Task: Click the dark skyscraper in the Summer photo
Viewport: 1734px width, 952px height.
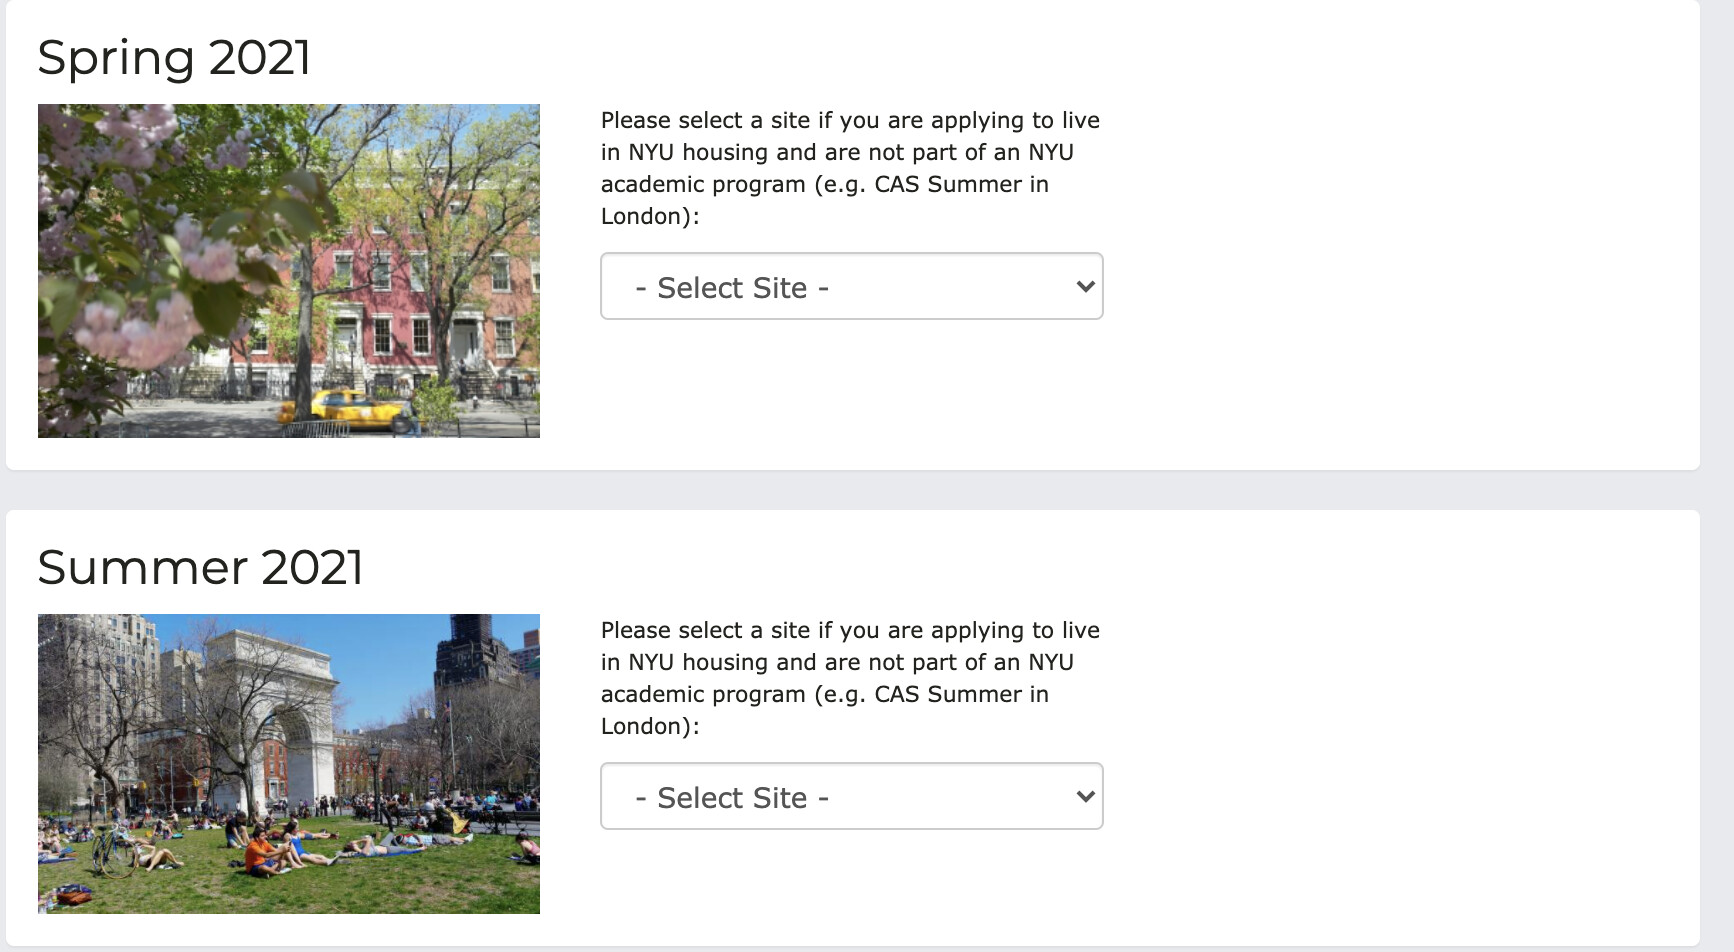Action: (x=475, y=650)
